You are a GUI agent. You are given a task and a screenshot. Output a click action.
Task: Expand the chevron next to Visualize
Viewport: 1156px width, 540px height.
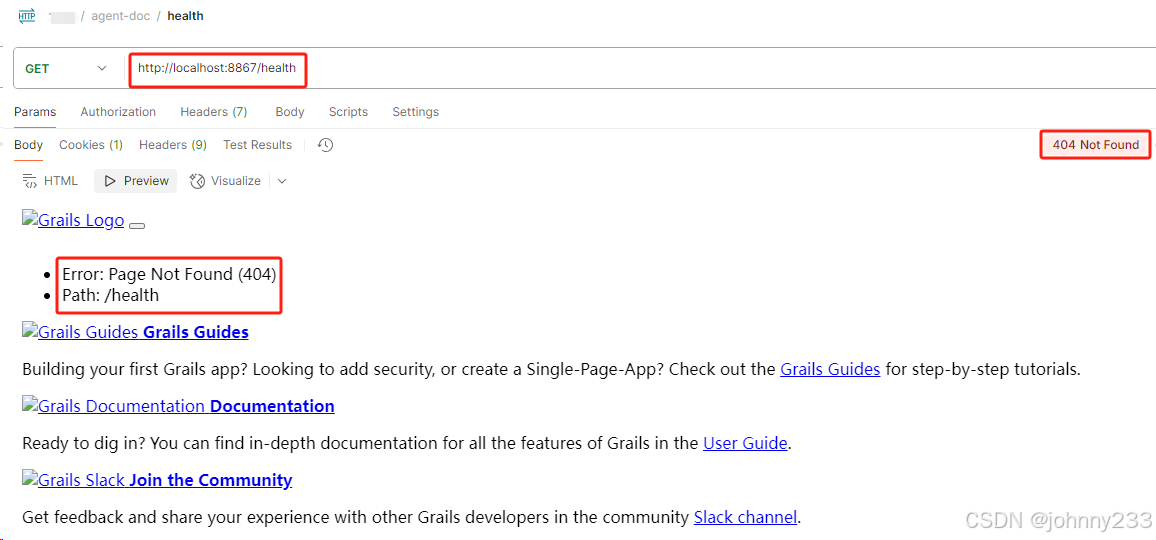[x=282, y=181]
